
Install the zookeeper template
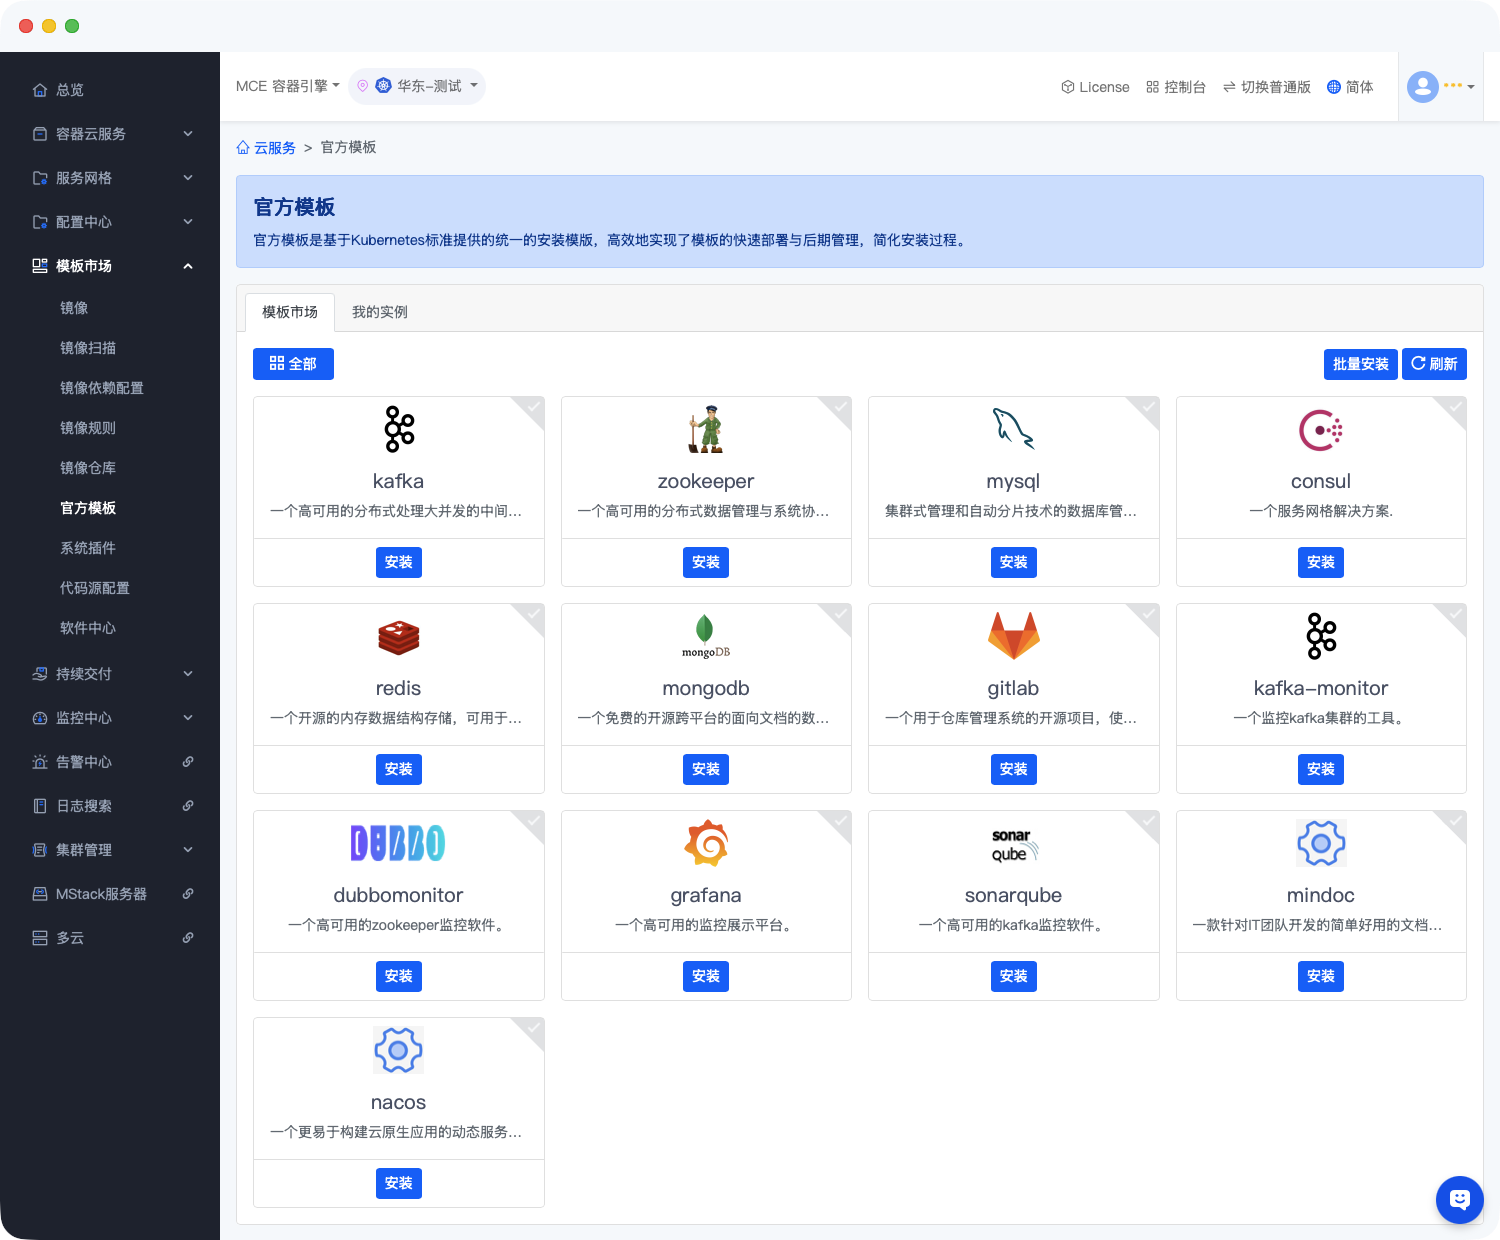point(706,562)
